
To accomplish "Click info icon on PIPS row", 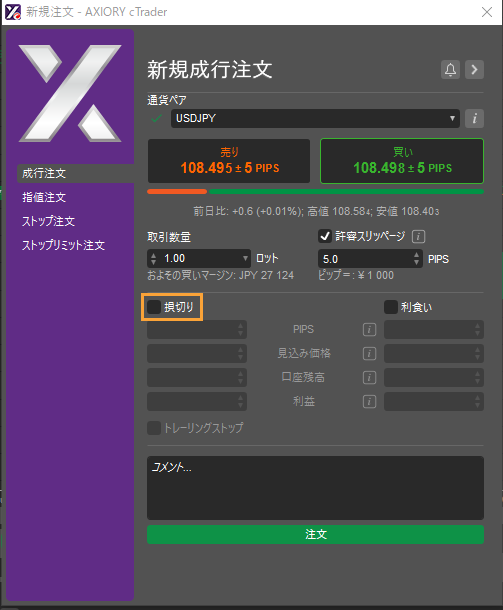I will 370,330.
